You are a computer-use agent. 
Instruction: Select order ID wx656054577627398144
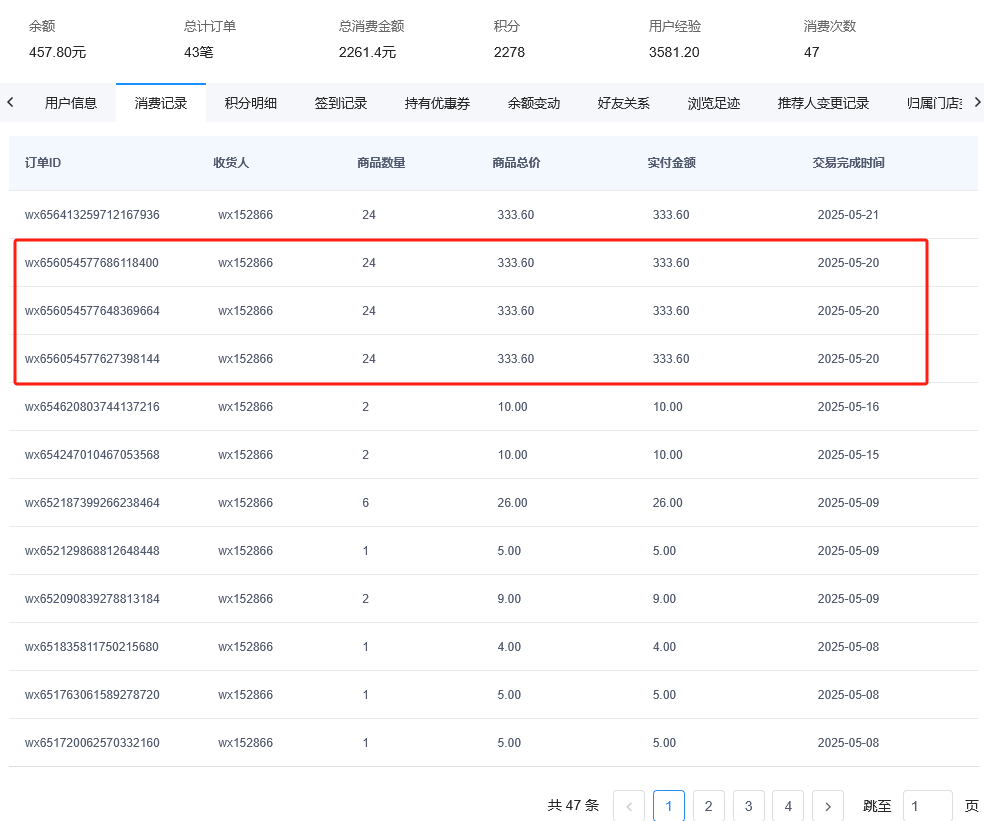pyautogui.click(x=92, y=358)
